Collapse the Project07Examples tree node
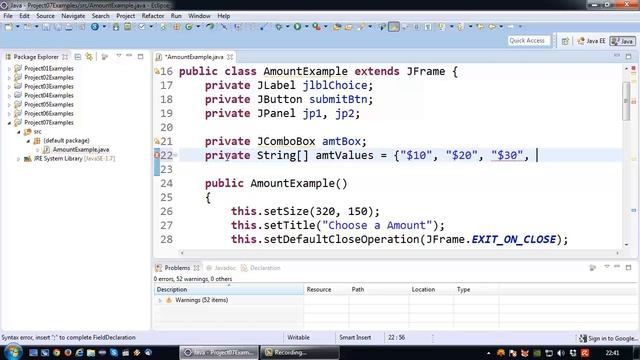The height and width of the screenshot is (360, 640). [9, 123]
